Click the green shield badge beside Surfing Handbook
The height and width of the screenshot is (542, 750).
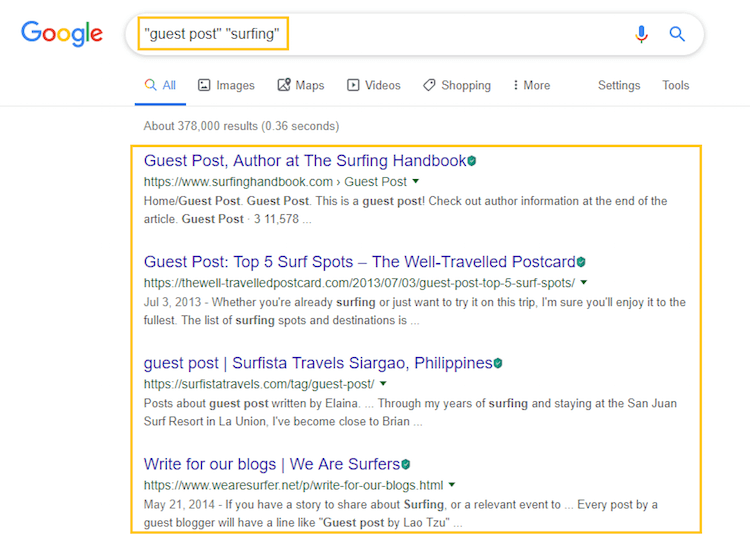pos(472,161)
